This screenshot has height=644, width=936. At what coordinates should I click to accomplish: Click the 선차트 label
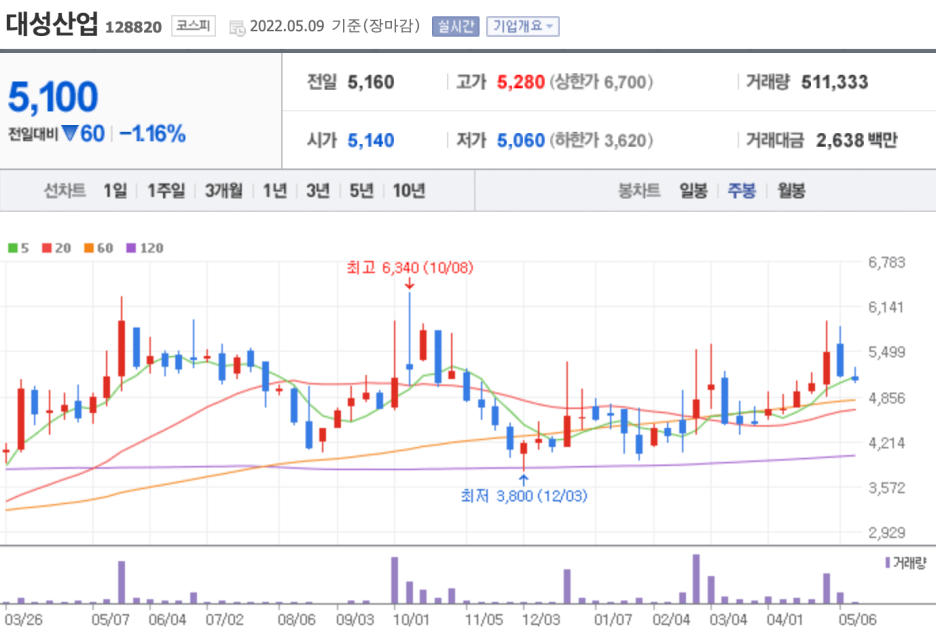(x=65, y=191)
